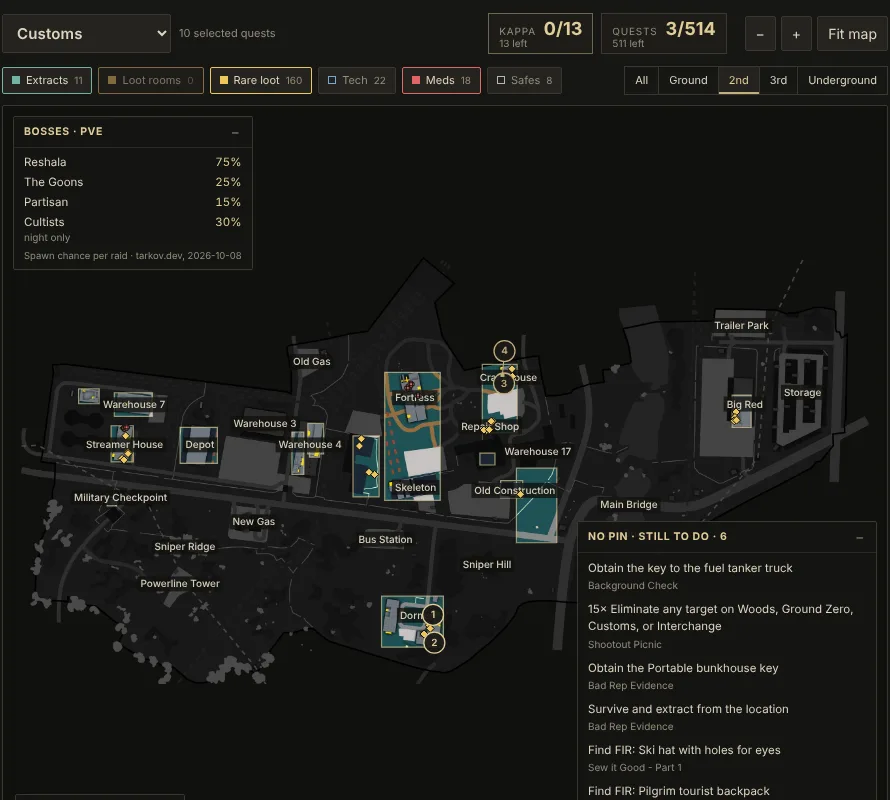Click the Storage map label

[x=802, y=392]
